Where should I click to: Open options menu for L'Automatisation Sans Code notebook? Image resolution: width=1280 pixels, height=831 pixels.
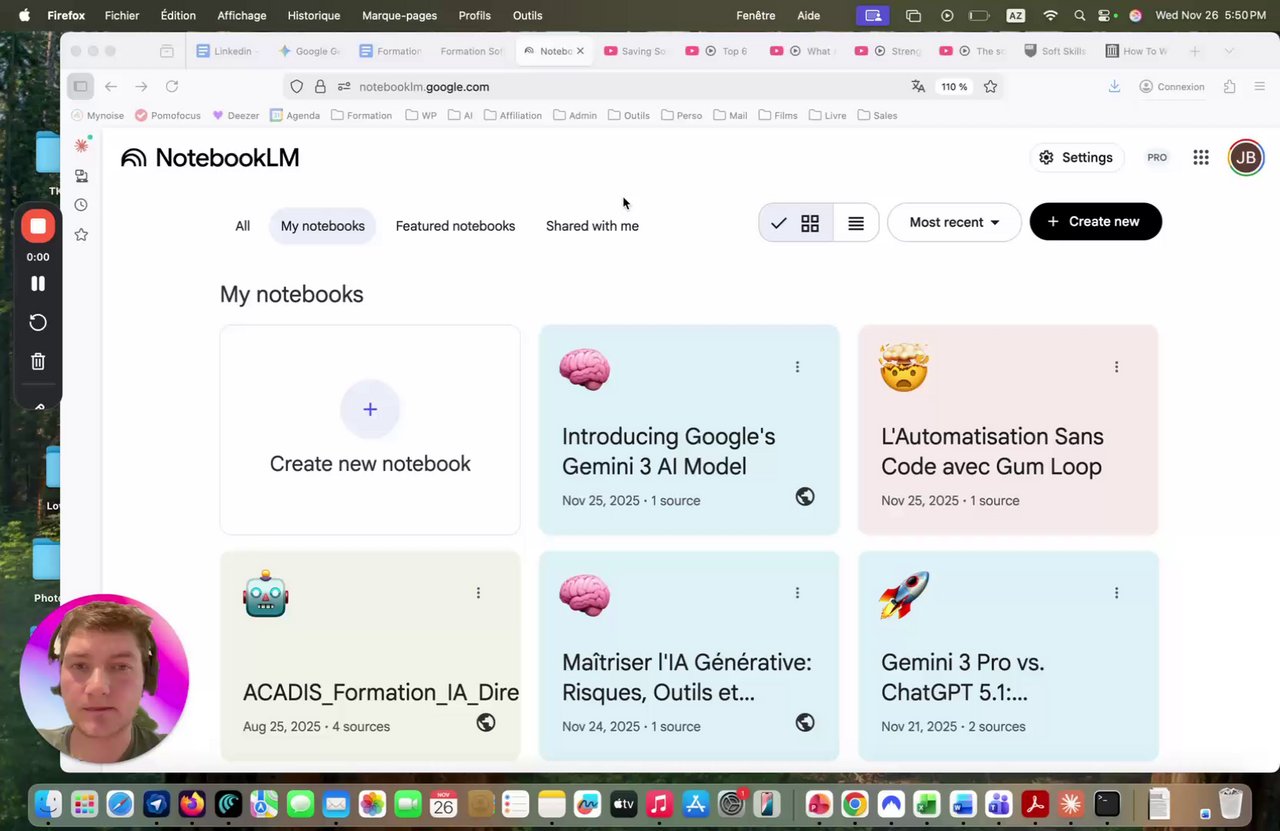coord(1116,367)
